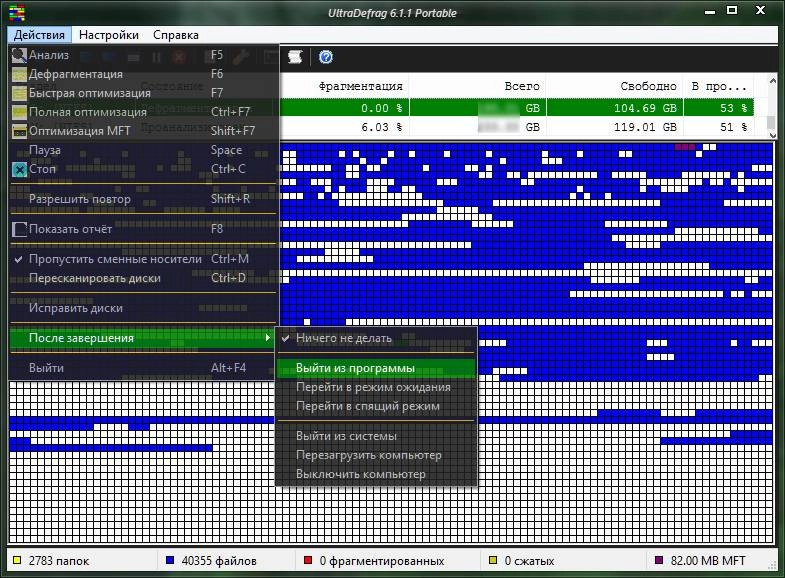
Task: Click the UltraDefrag title bar app icon
Action: tap(16, 13)
